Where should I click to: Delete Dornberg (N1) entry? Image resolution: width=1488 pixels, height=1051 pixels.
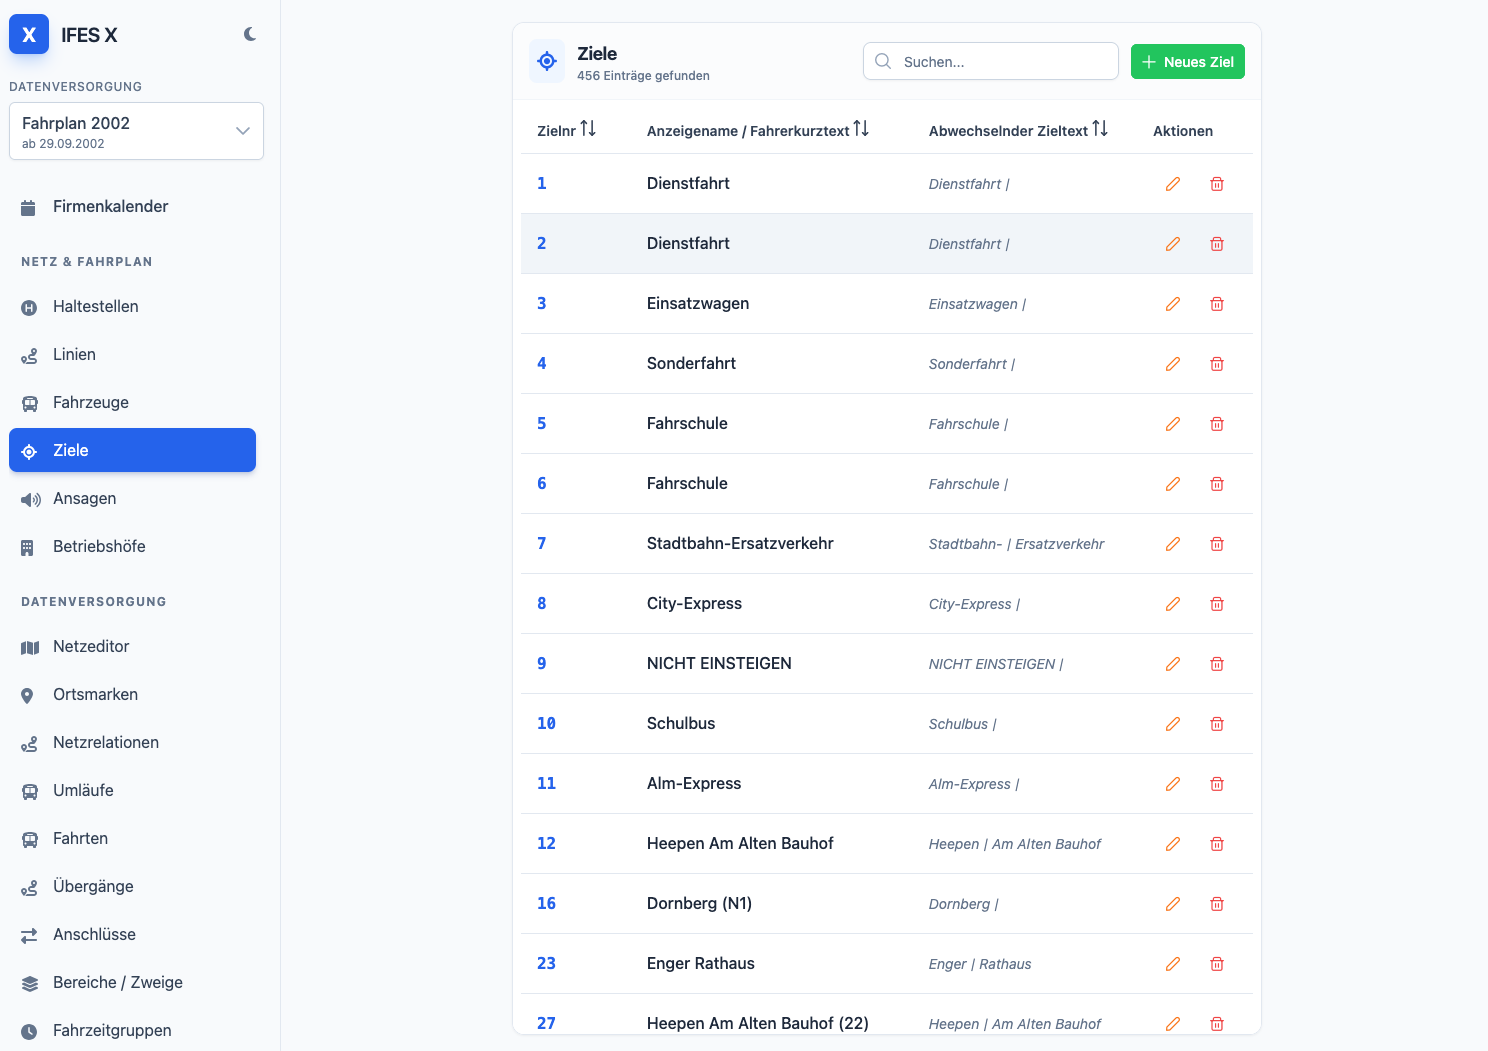click(1217, 904)
